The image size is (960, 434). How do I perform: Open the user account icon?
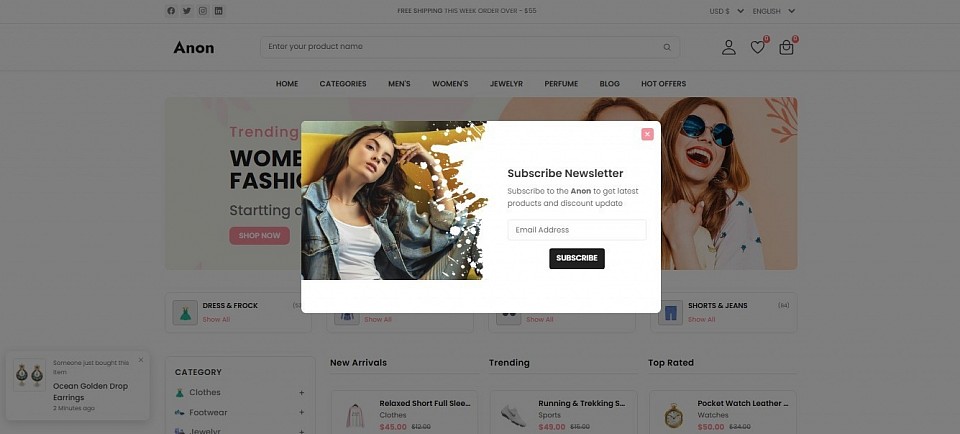point(729,47)
